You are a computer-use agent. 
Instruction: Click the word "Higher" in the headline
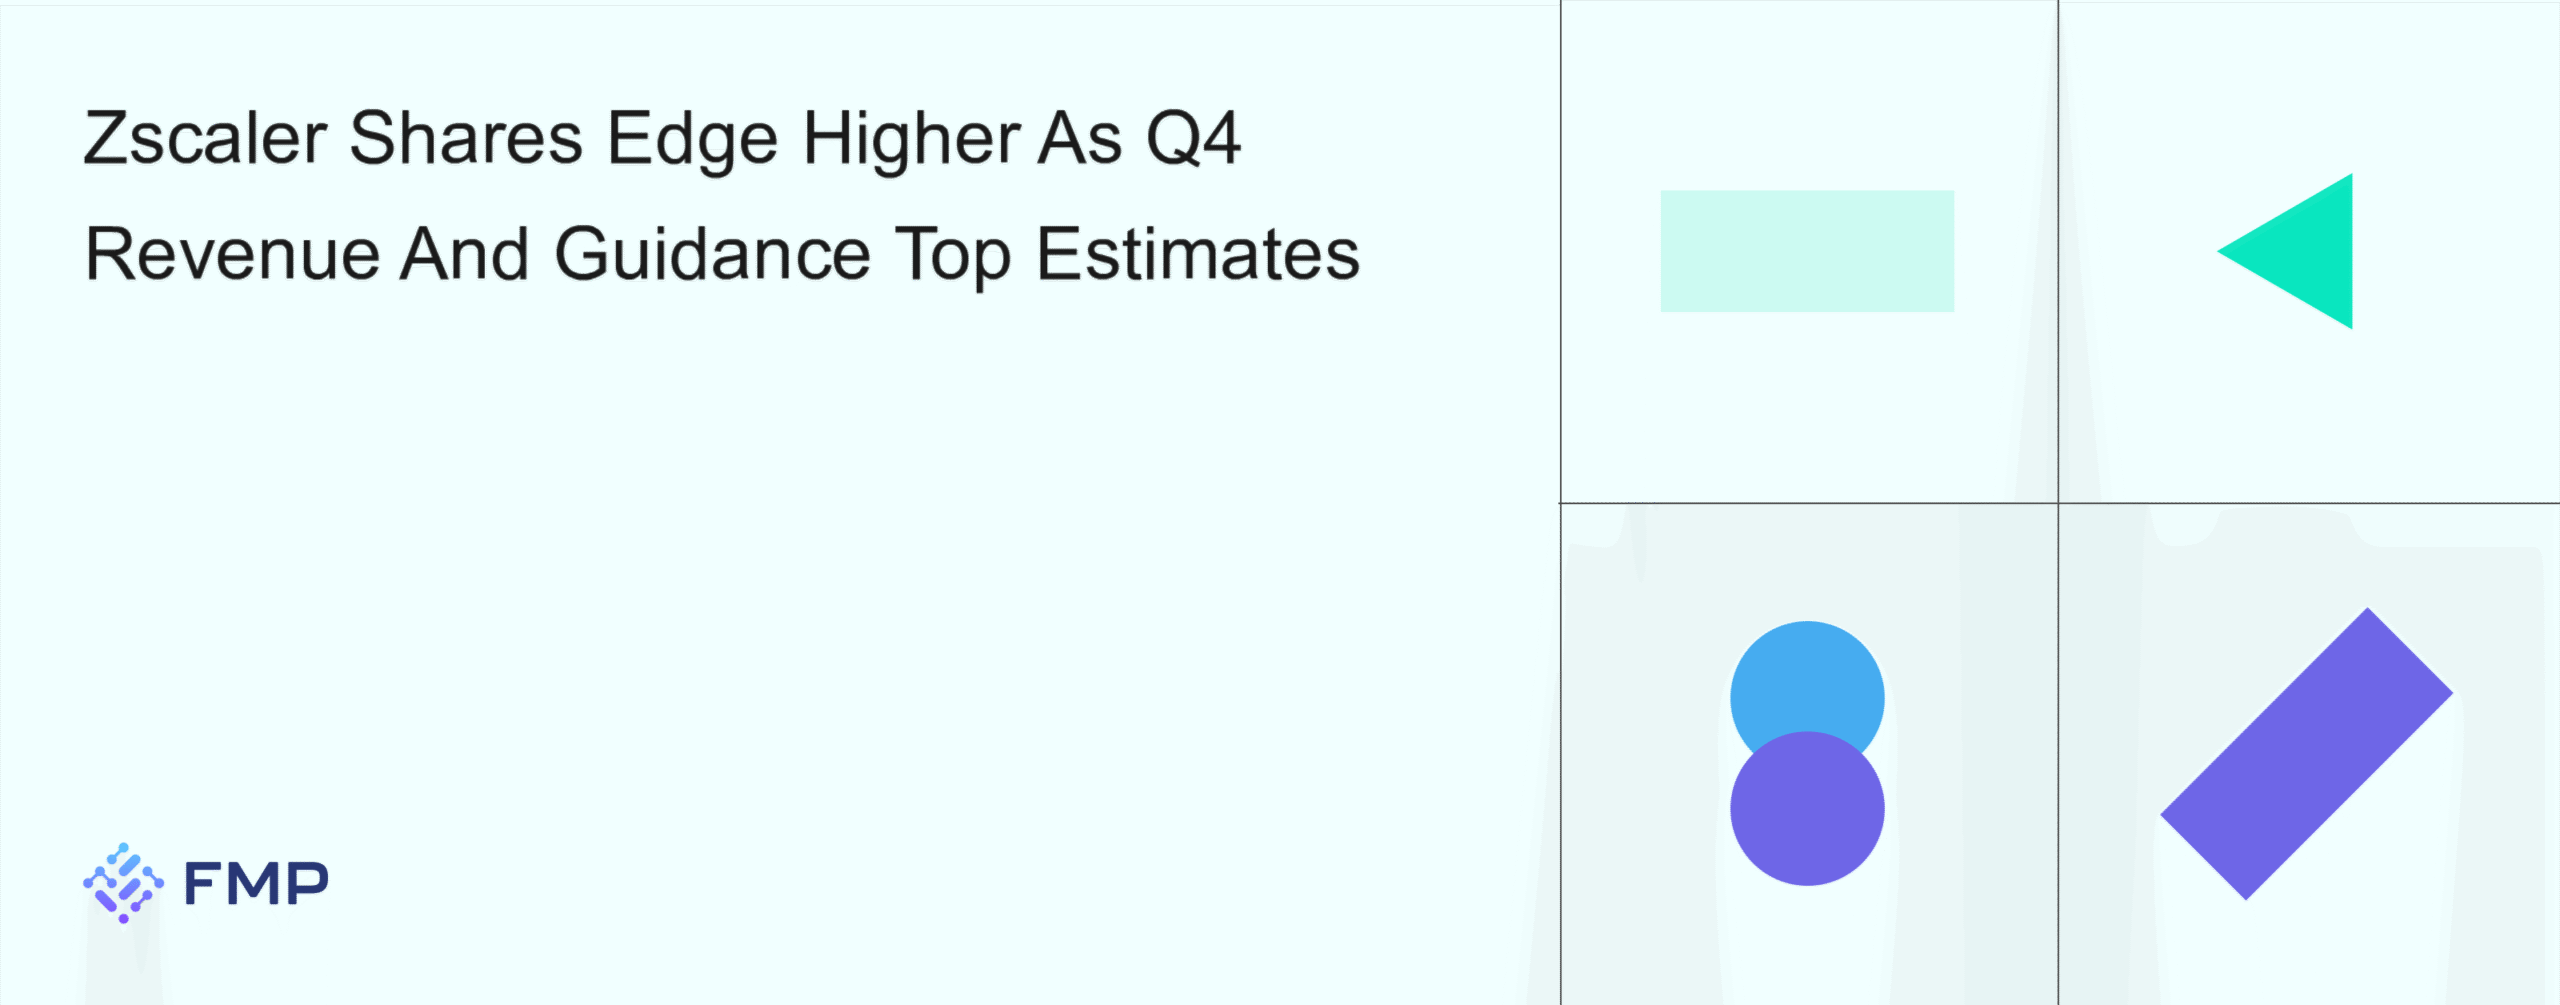click(911, 140)
